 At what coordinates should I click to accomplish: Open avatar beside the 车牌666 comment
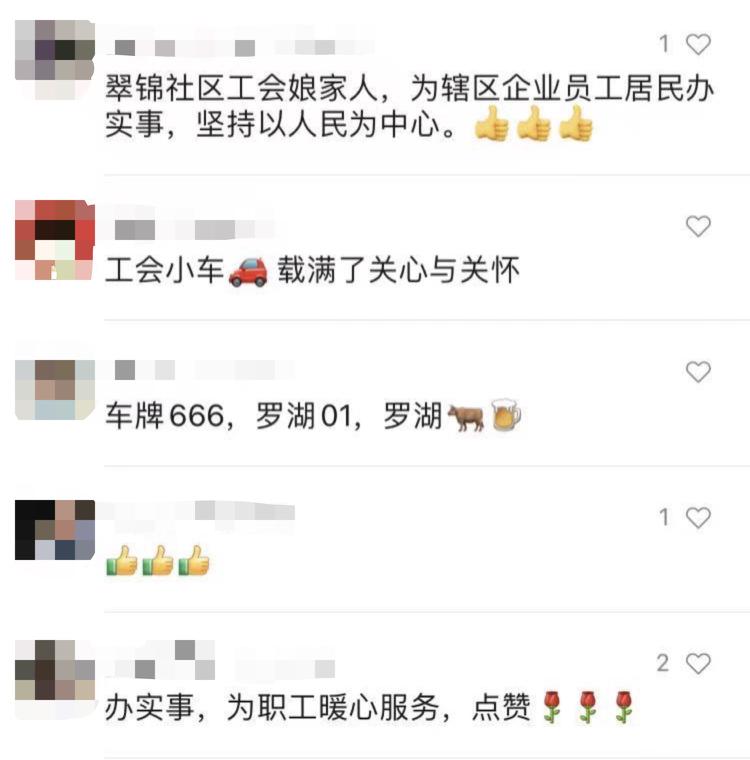pyautogui.click(x=55, y=390)
